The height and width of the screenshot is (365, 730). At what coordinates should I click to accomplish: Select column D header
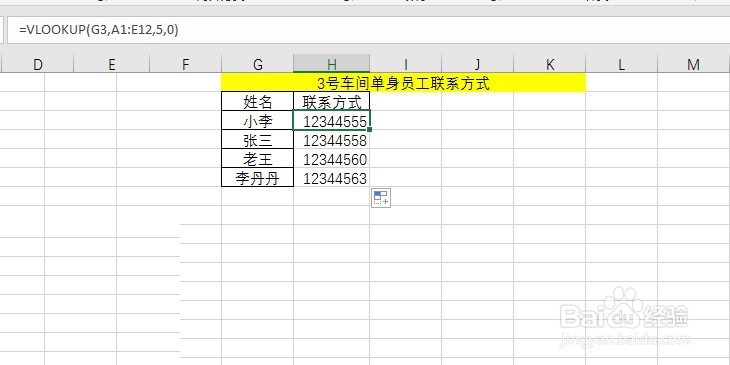(x=37, y=64)
